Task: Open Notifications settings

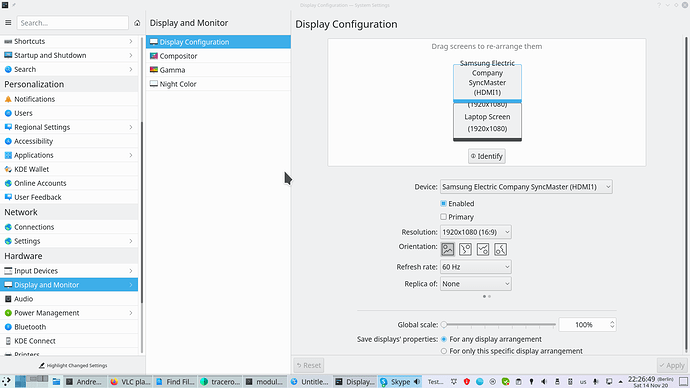Action: coord(69,99)
